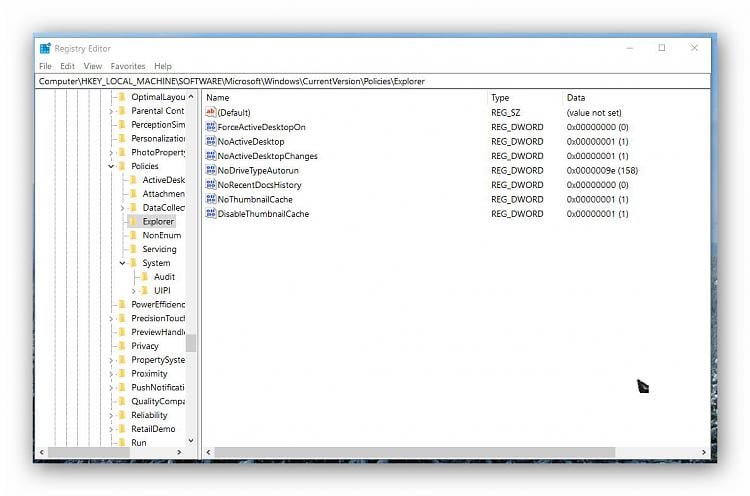Click the Privacy folder icon
The image size is (750, 496).
coord(122,346)
